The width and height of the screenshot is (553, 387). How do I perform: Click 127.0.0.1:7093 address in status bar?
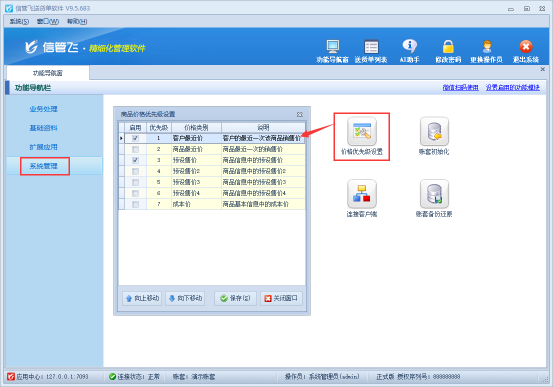67,377
